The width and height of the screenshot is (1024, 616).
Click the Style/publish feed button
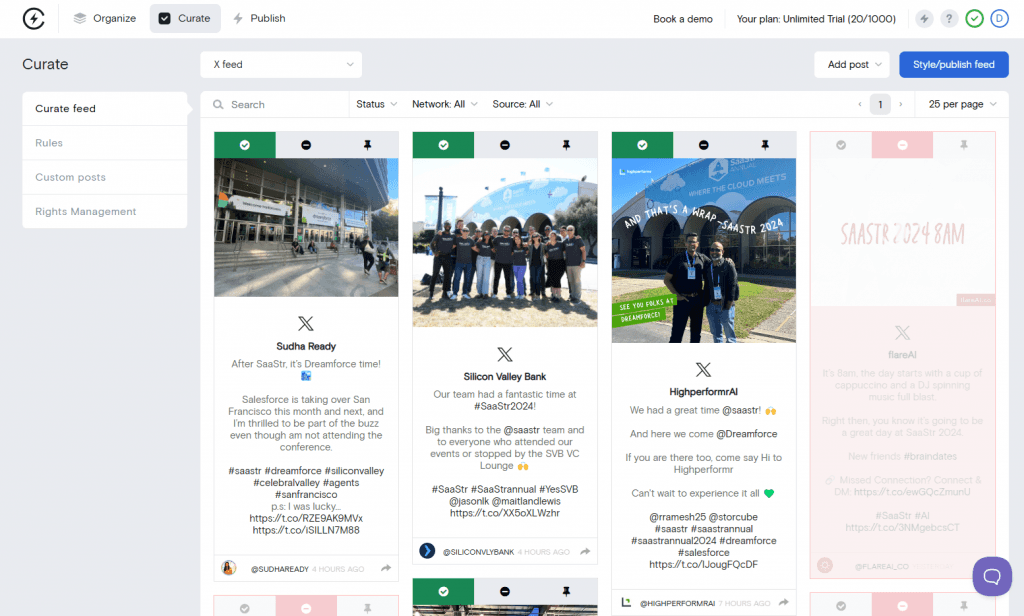tap(953, 65)
